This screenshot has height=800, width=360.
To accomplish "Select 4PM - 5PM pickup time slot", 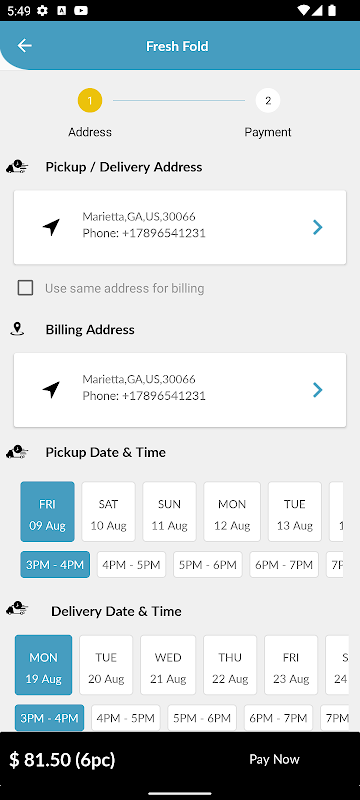I will click(x=131, y=565).
